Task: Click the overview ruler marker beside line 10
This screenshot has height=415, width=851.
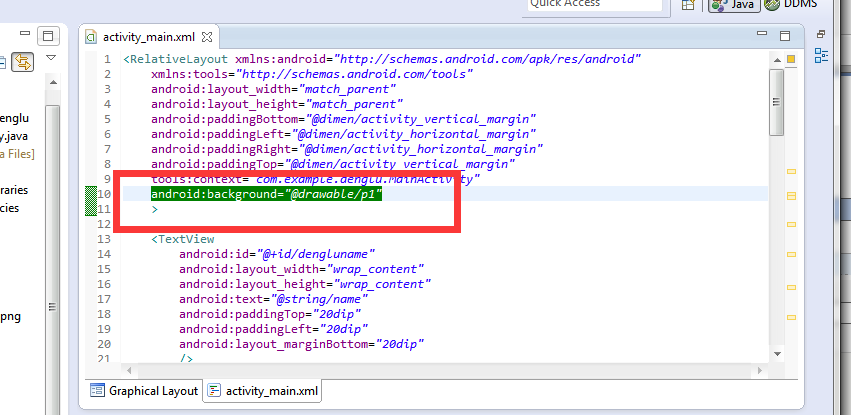Action: [x=791, y=196]
